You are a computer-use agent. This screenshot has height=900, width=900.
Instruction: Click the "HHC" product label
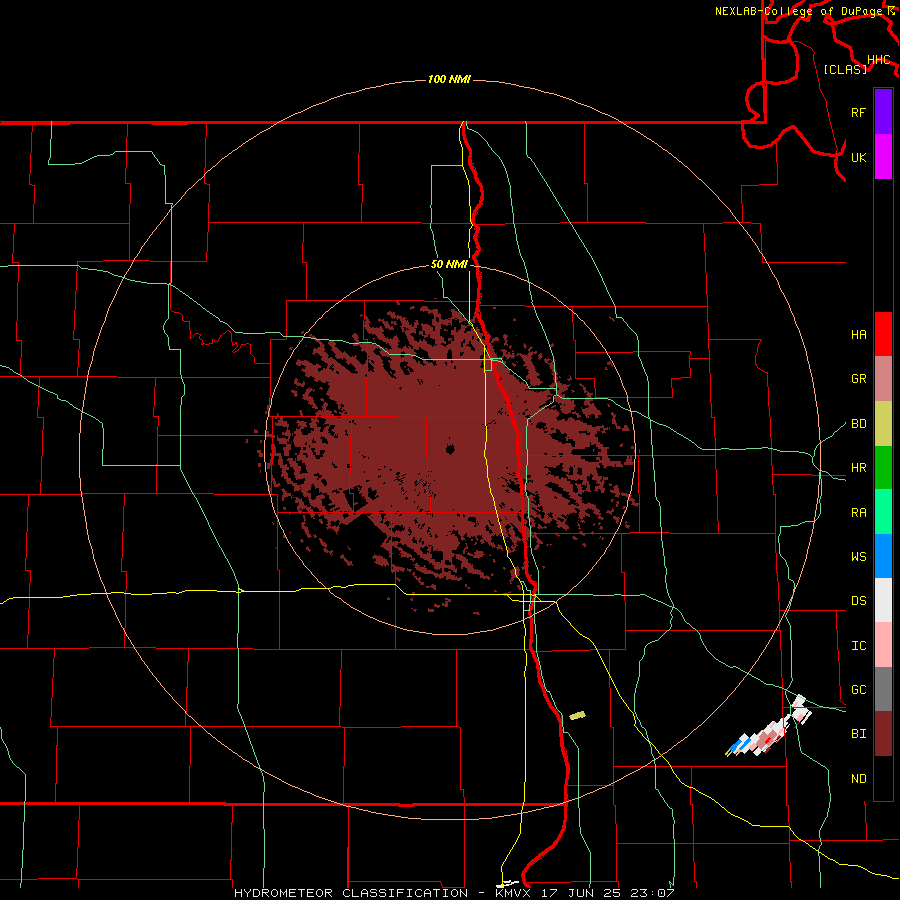coord(878,60)
